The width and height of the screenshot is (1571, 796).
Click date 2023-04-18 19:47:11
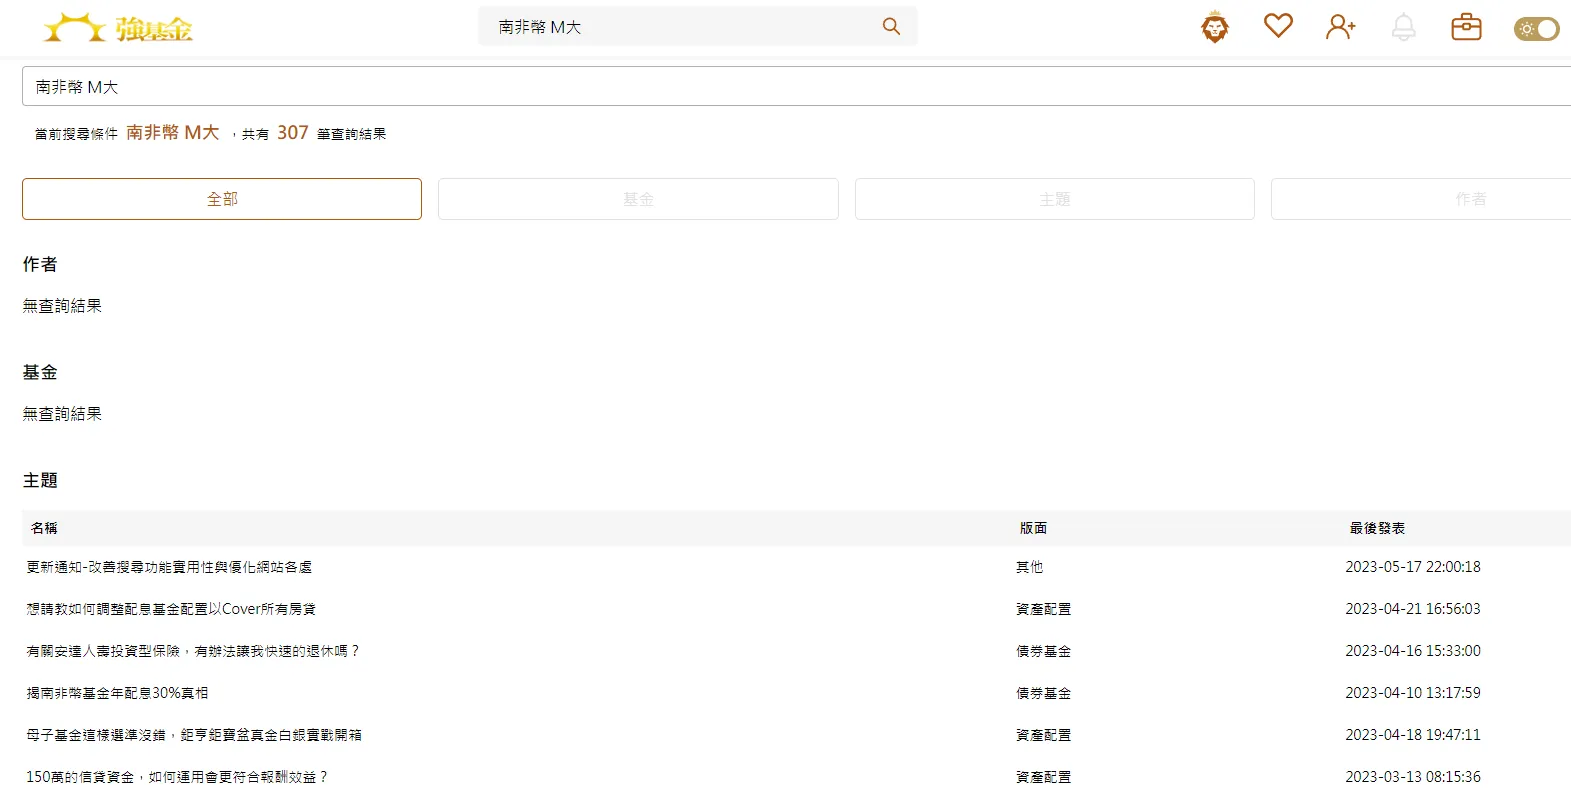(1413, 735)
